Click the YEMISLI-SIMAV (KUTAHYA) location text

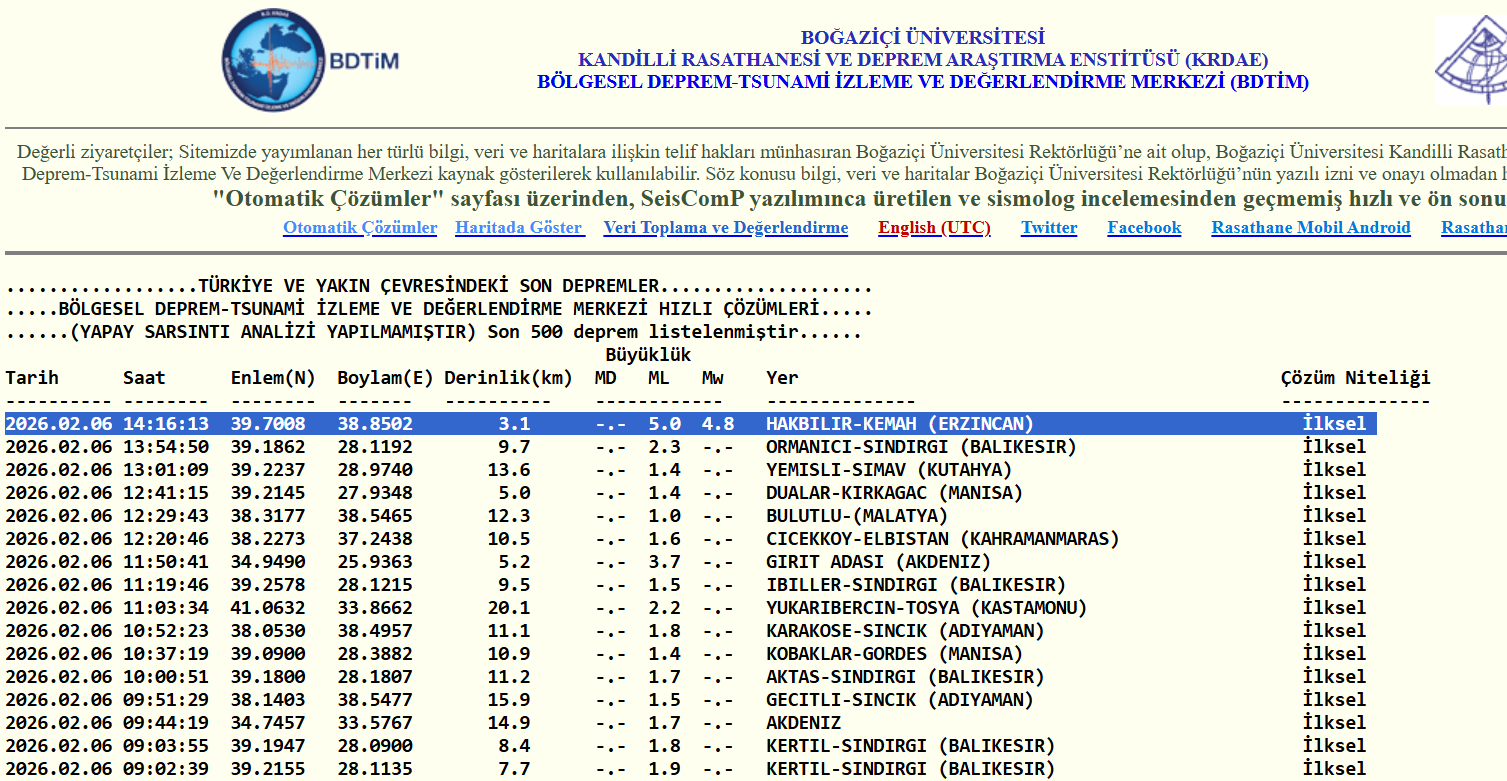(x=889, y=470)
